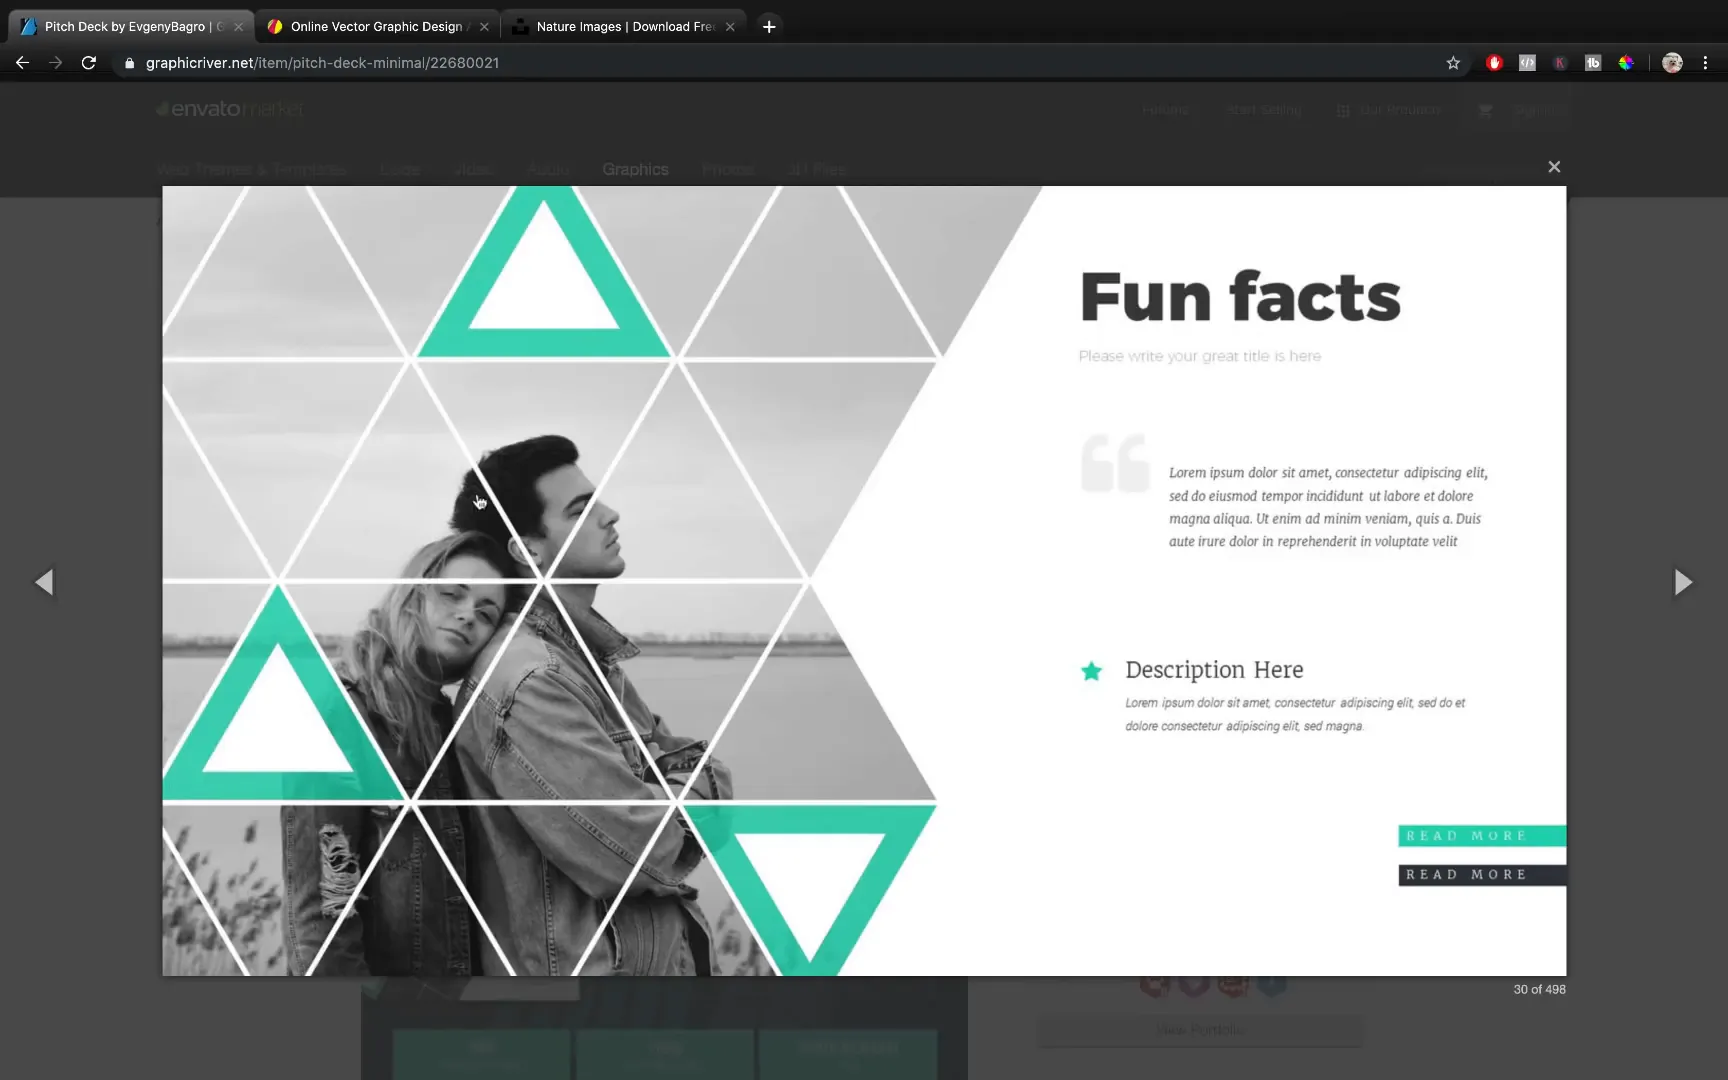1728x1080 pixels.
Task: Click the graphicriver.net address bar
Action: 780,63
